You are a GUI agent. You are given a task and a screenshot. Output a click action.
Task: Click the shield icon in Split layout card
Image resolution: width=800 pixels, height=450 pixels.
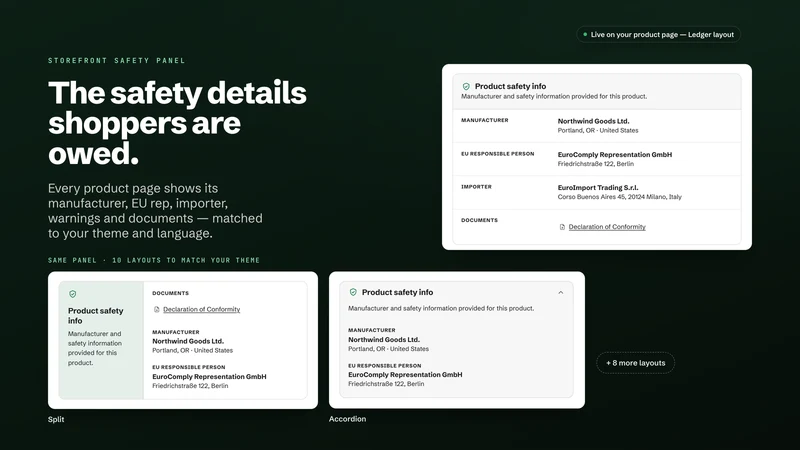72,294
